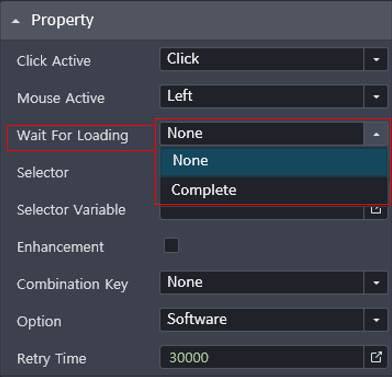Click the Combination Key None value box
This screenshot has height=377, width=392.
pos(262,283)
